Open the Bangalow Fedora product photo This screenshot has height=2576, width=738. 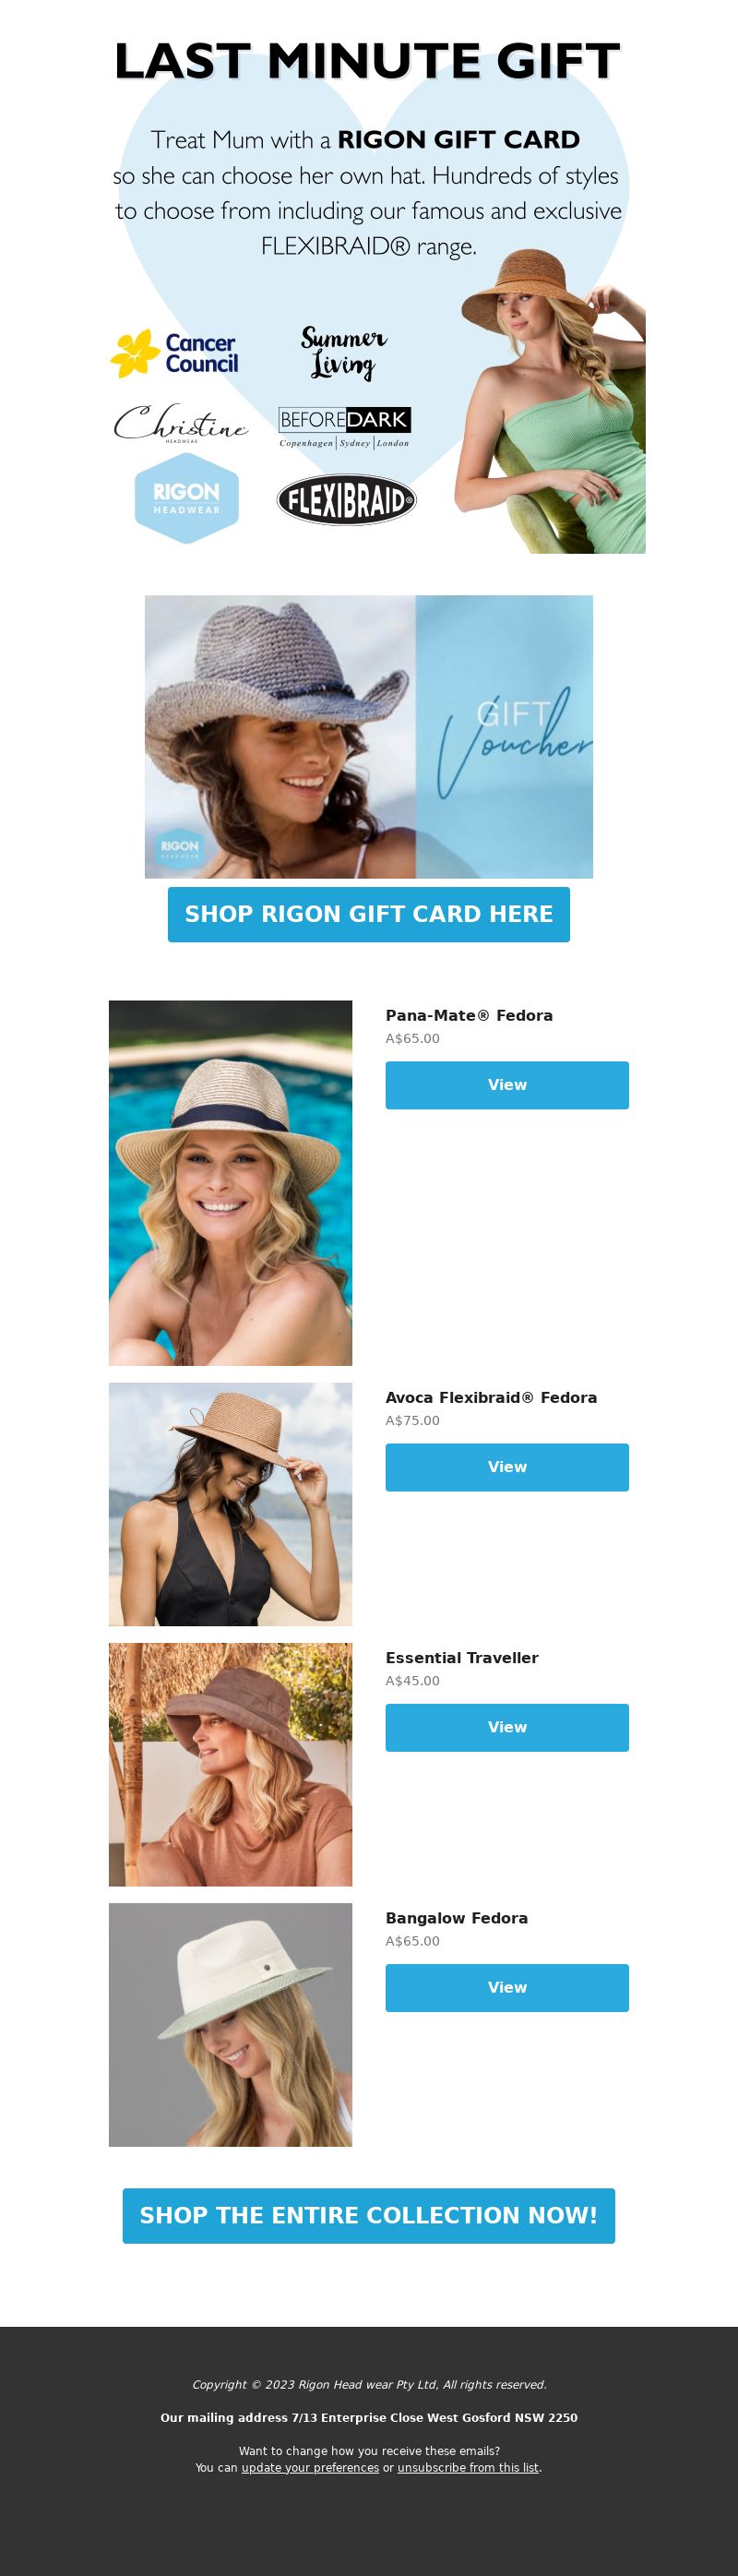(230, 2024)
